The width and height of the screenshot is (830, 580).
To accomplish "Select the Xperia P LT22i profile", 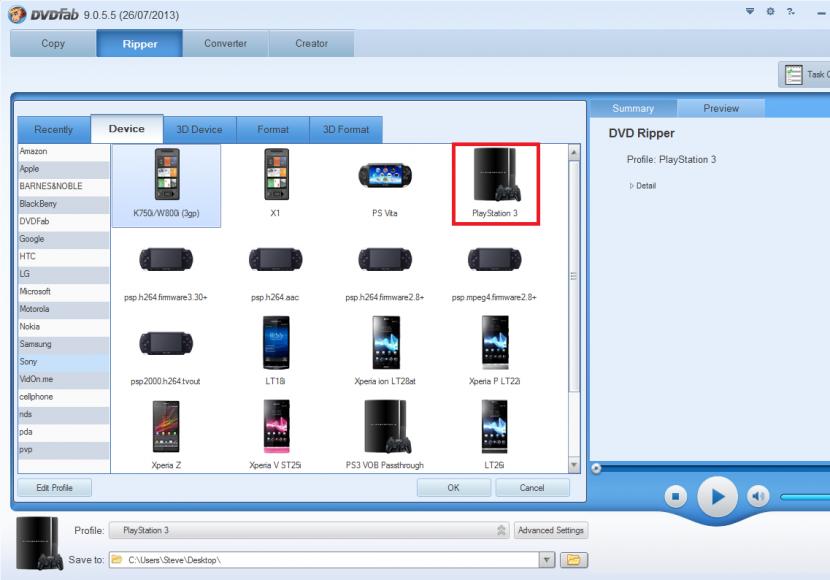I will pos(494,350).
